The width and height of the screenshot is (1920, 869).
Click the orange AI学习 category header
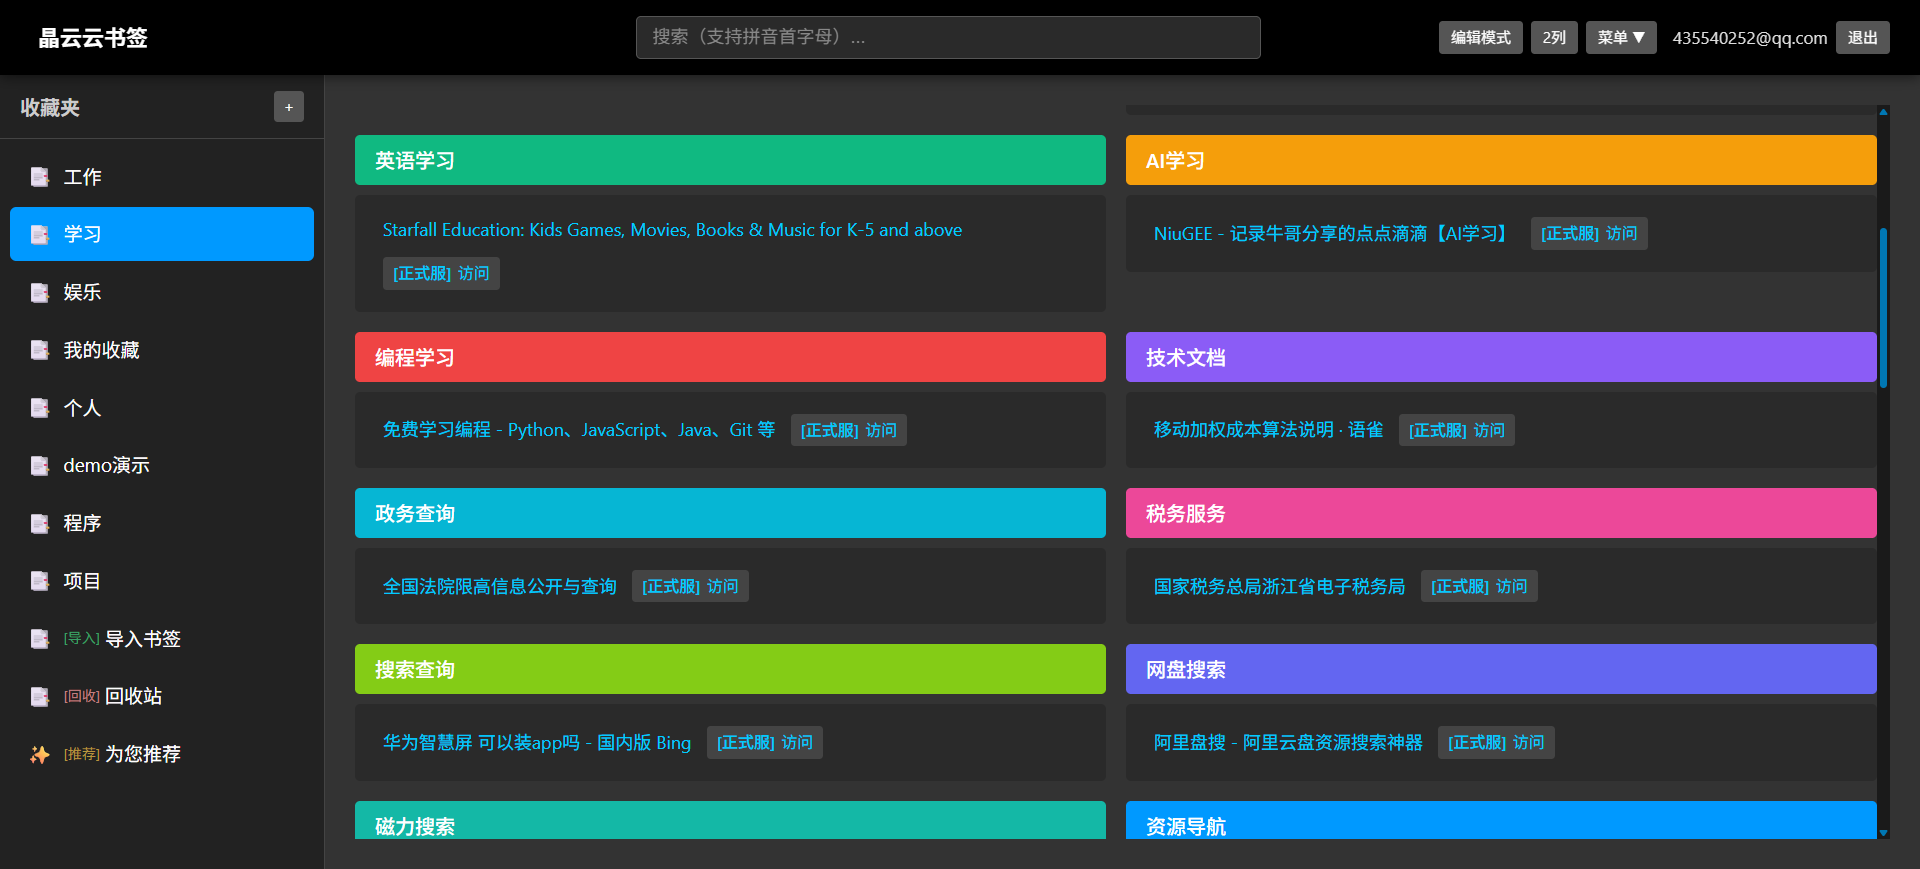[x=1501, y=160]
